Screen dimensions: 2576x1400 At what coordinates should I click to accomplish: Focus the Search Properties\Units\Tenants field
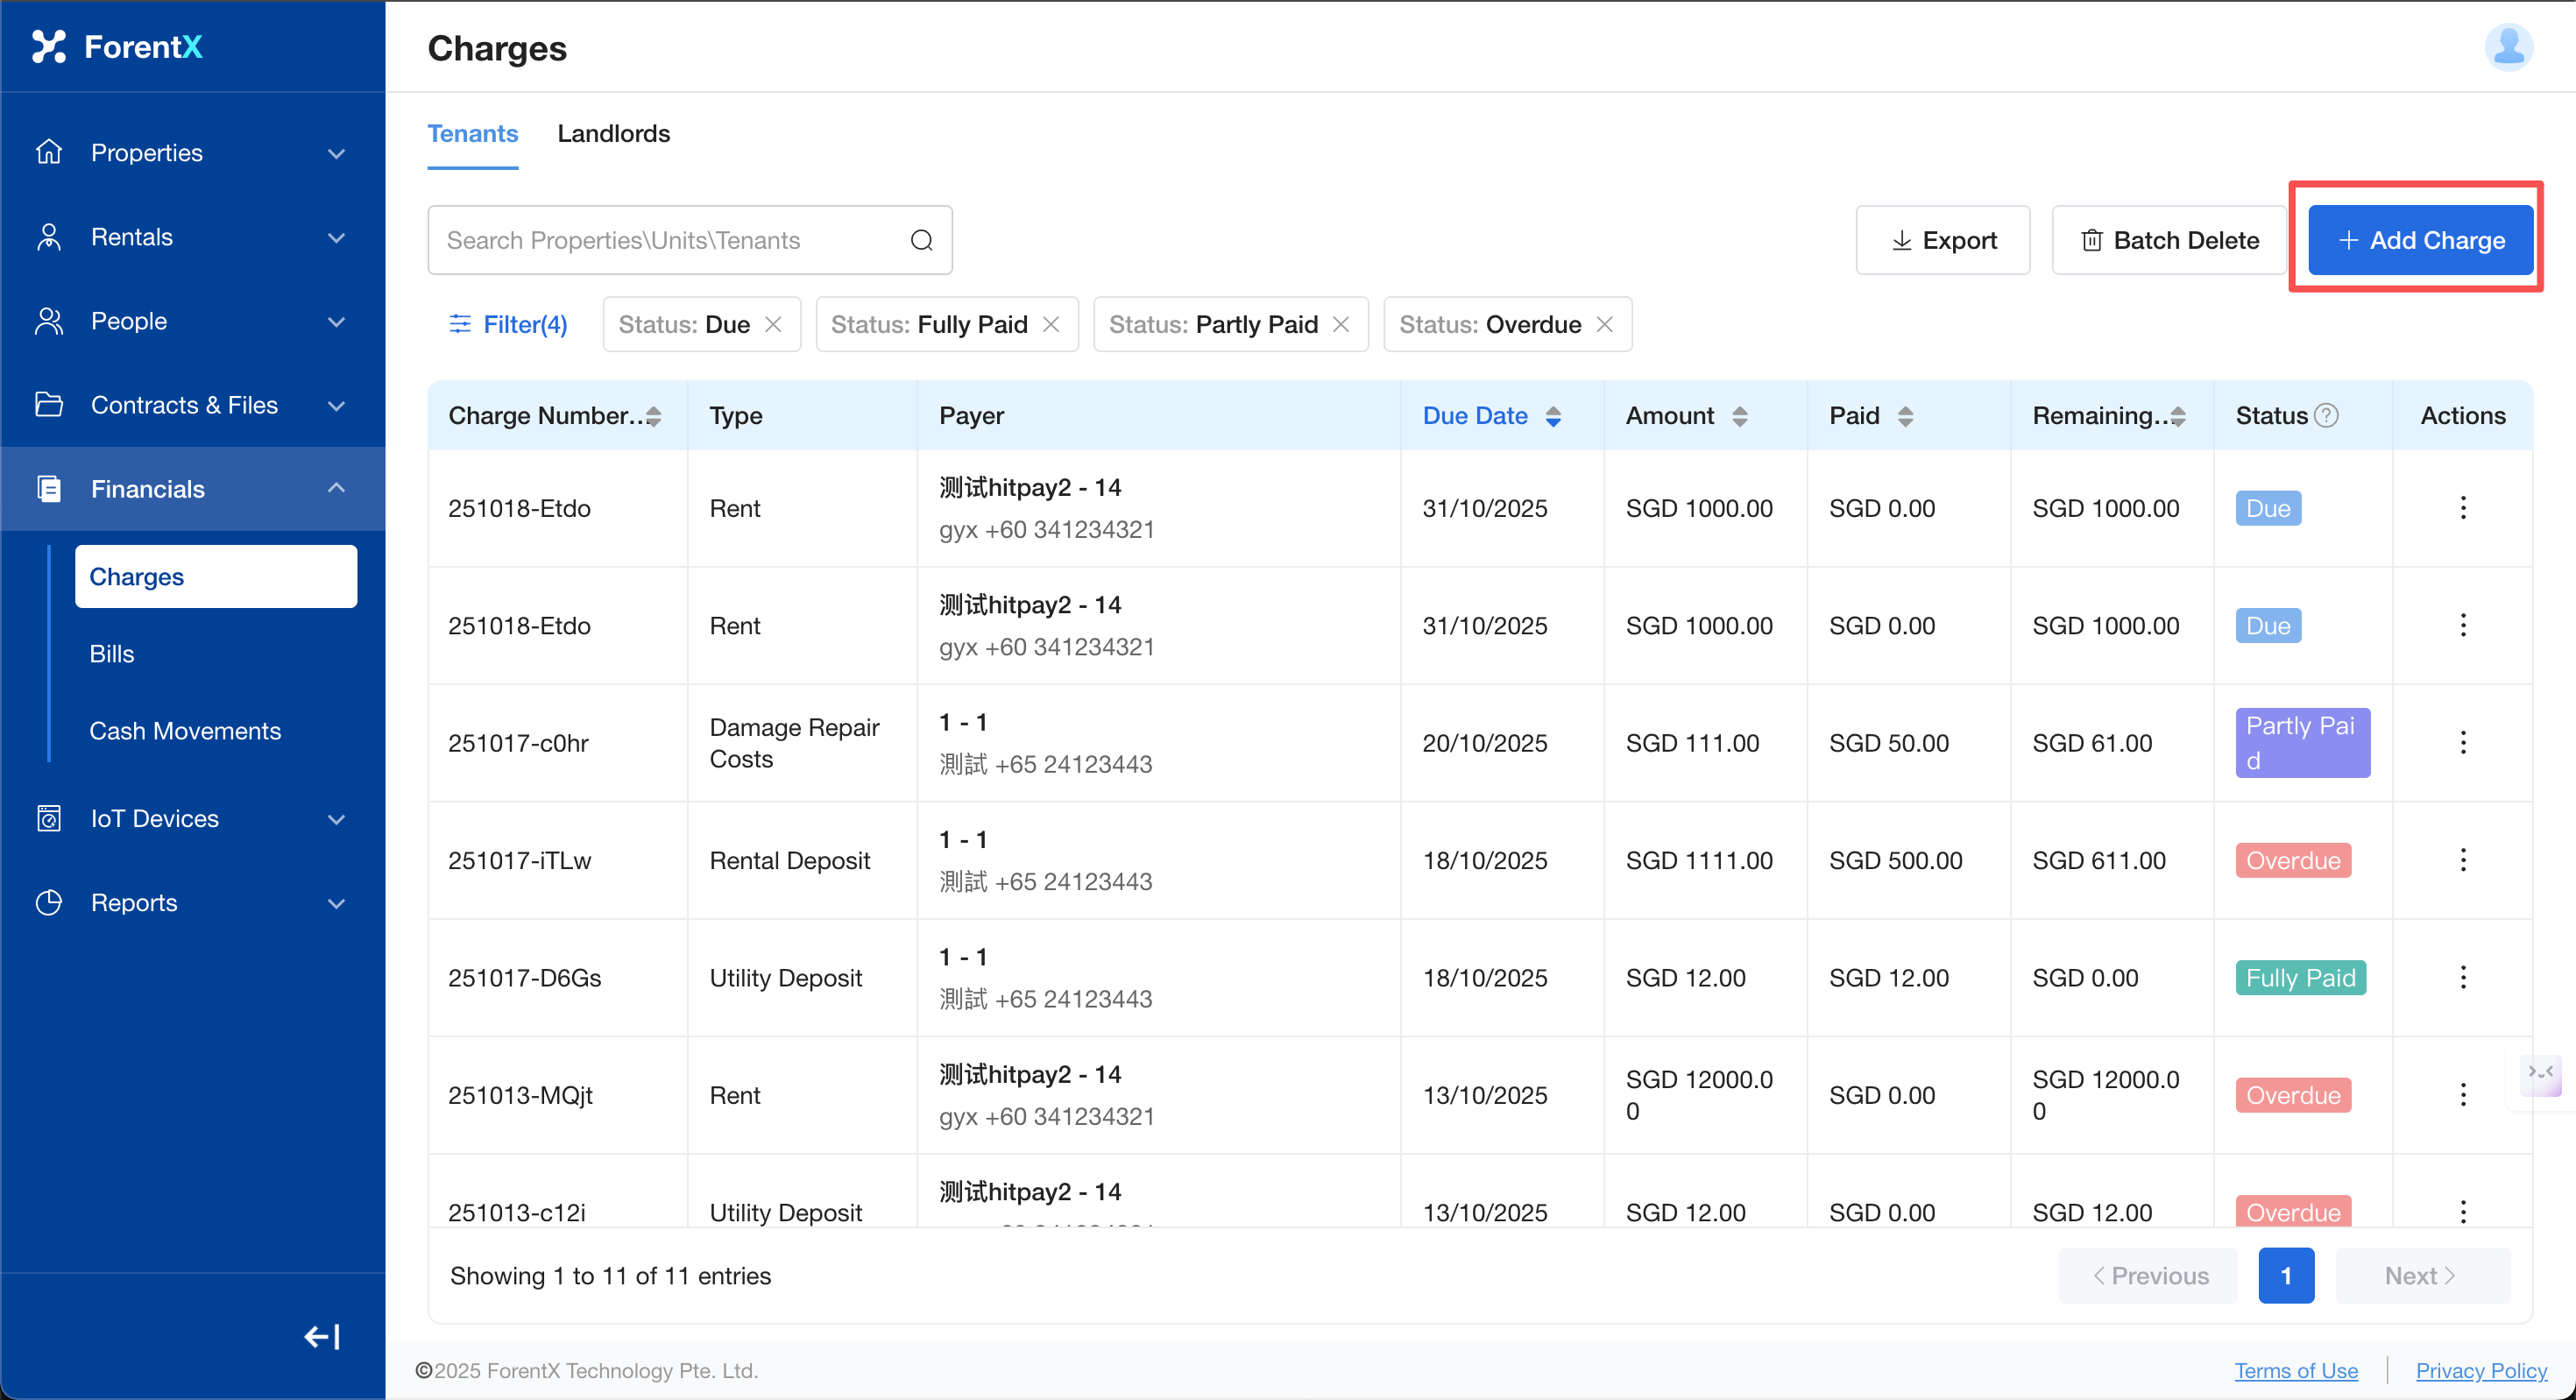pos(670,240)
